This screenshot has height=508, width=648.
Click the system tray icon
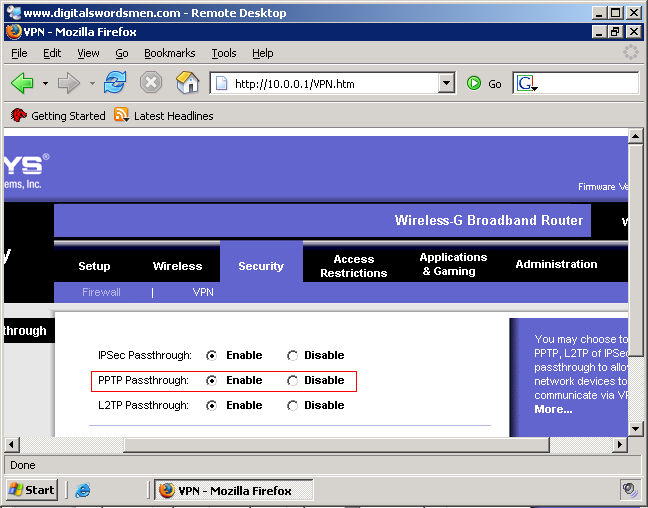click(630, 490)
